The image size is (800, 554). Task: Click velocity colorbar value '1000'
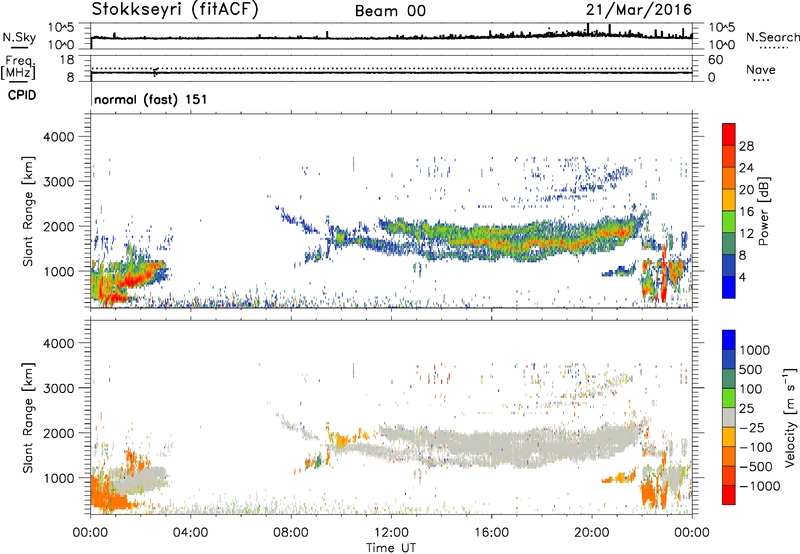(x=755, y=350)
